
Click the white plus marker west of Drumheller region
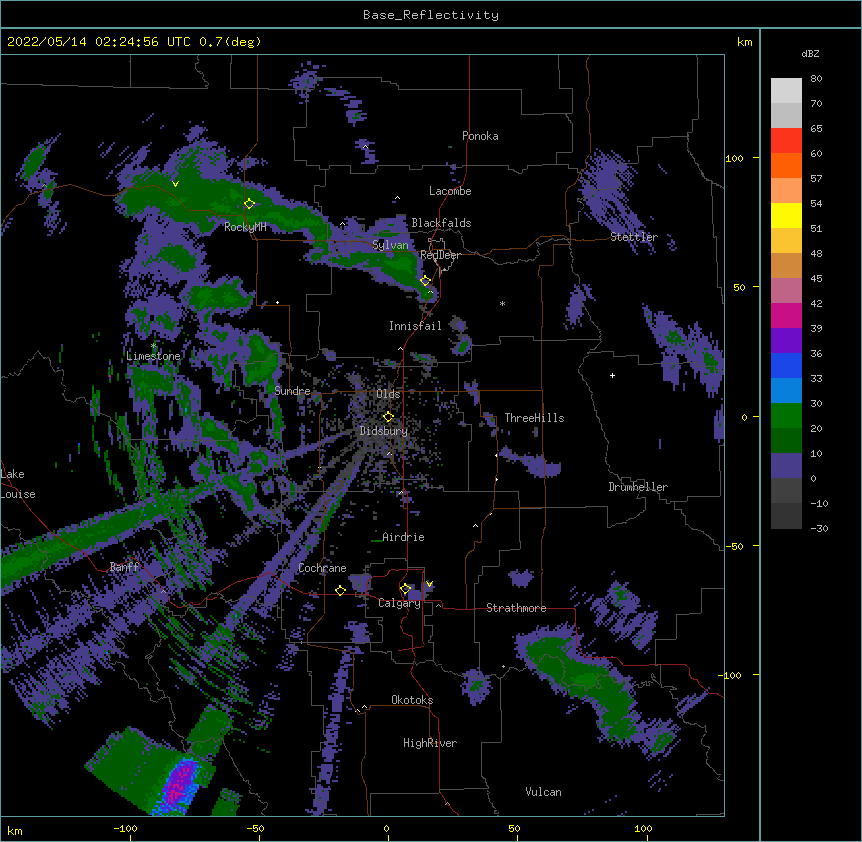(x=612, y=375)
